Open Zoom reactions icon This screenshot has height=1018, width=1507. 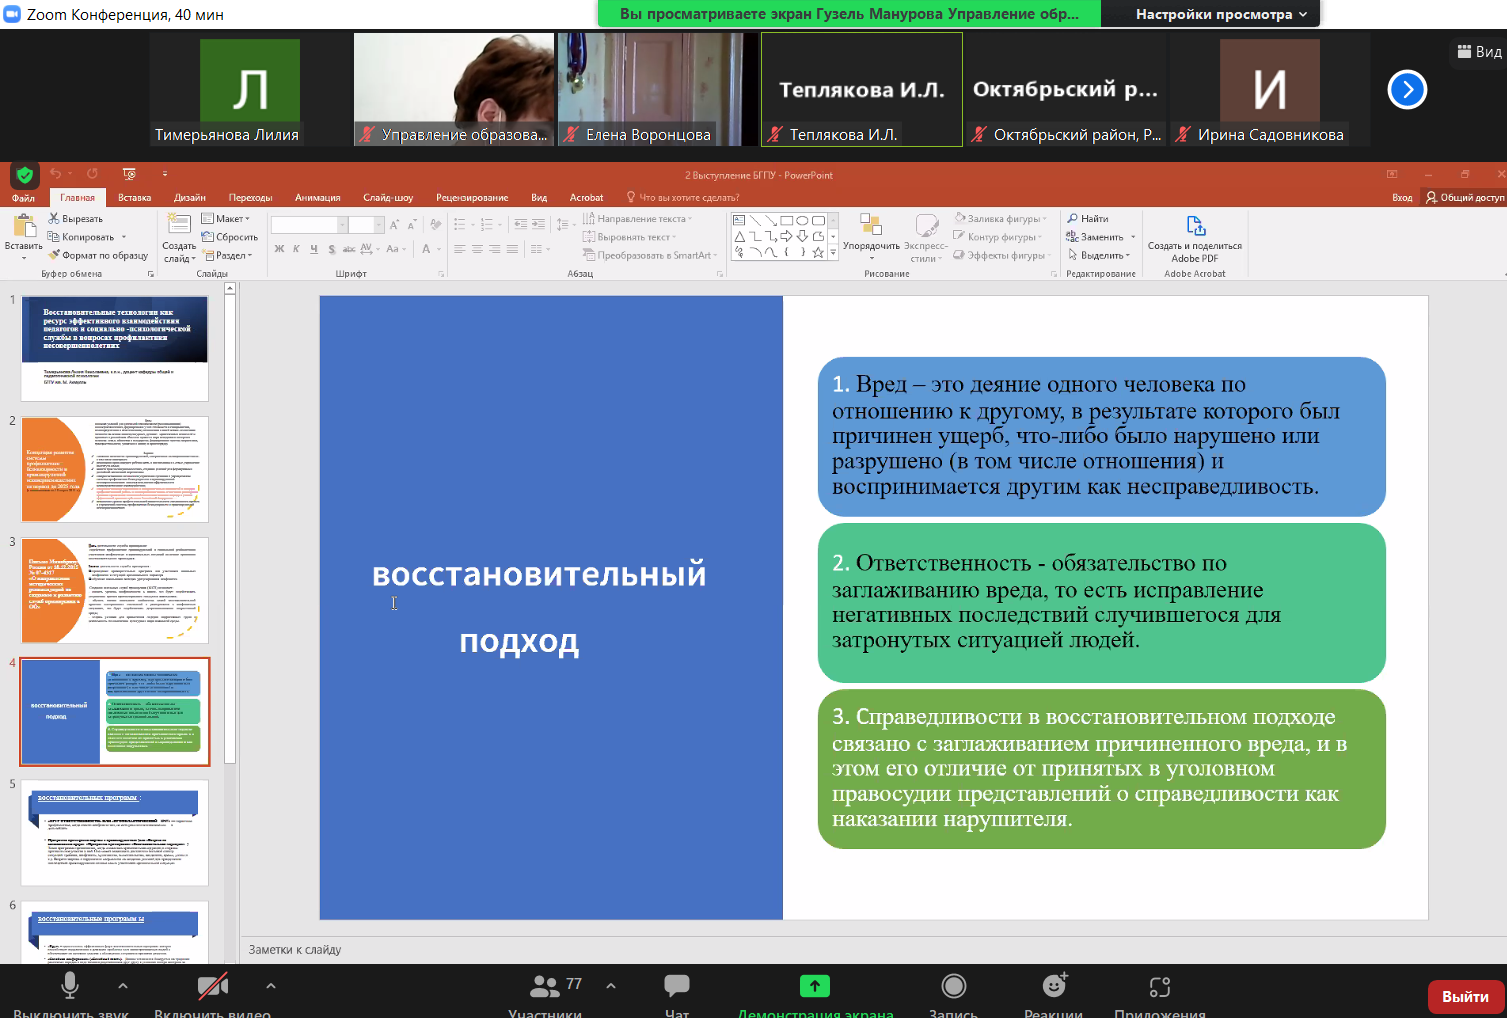tap(1054, 987)
